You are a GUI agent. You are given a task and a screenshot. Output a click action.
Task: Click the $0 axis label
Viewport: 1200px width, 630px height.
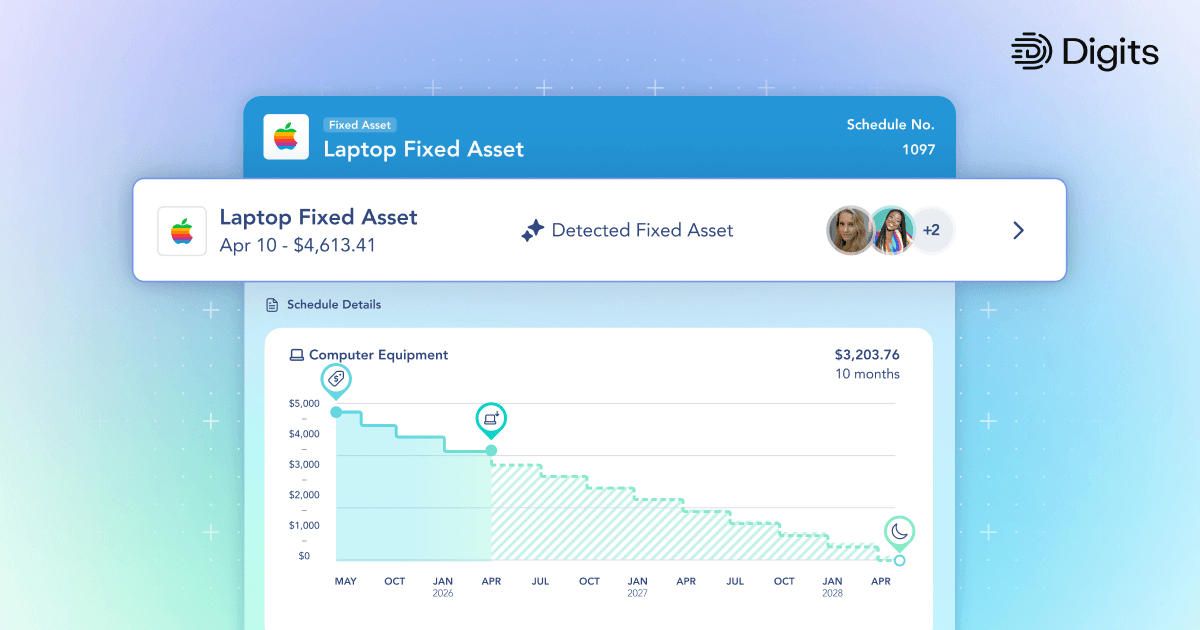(x=304, y=556)
